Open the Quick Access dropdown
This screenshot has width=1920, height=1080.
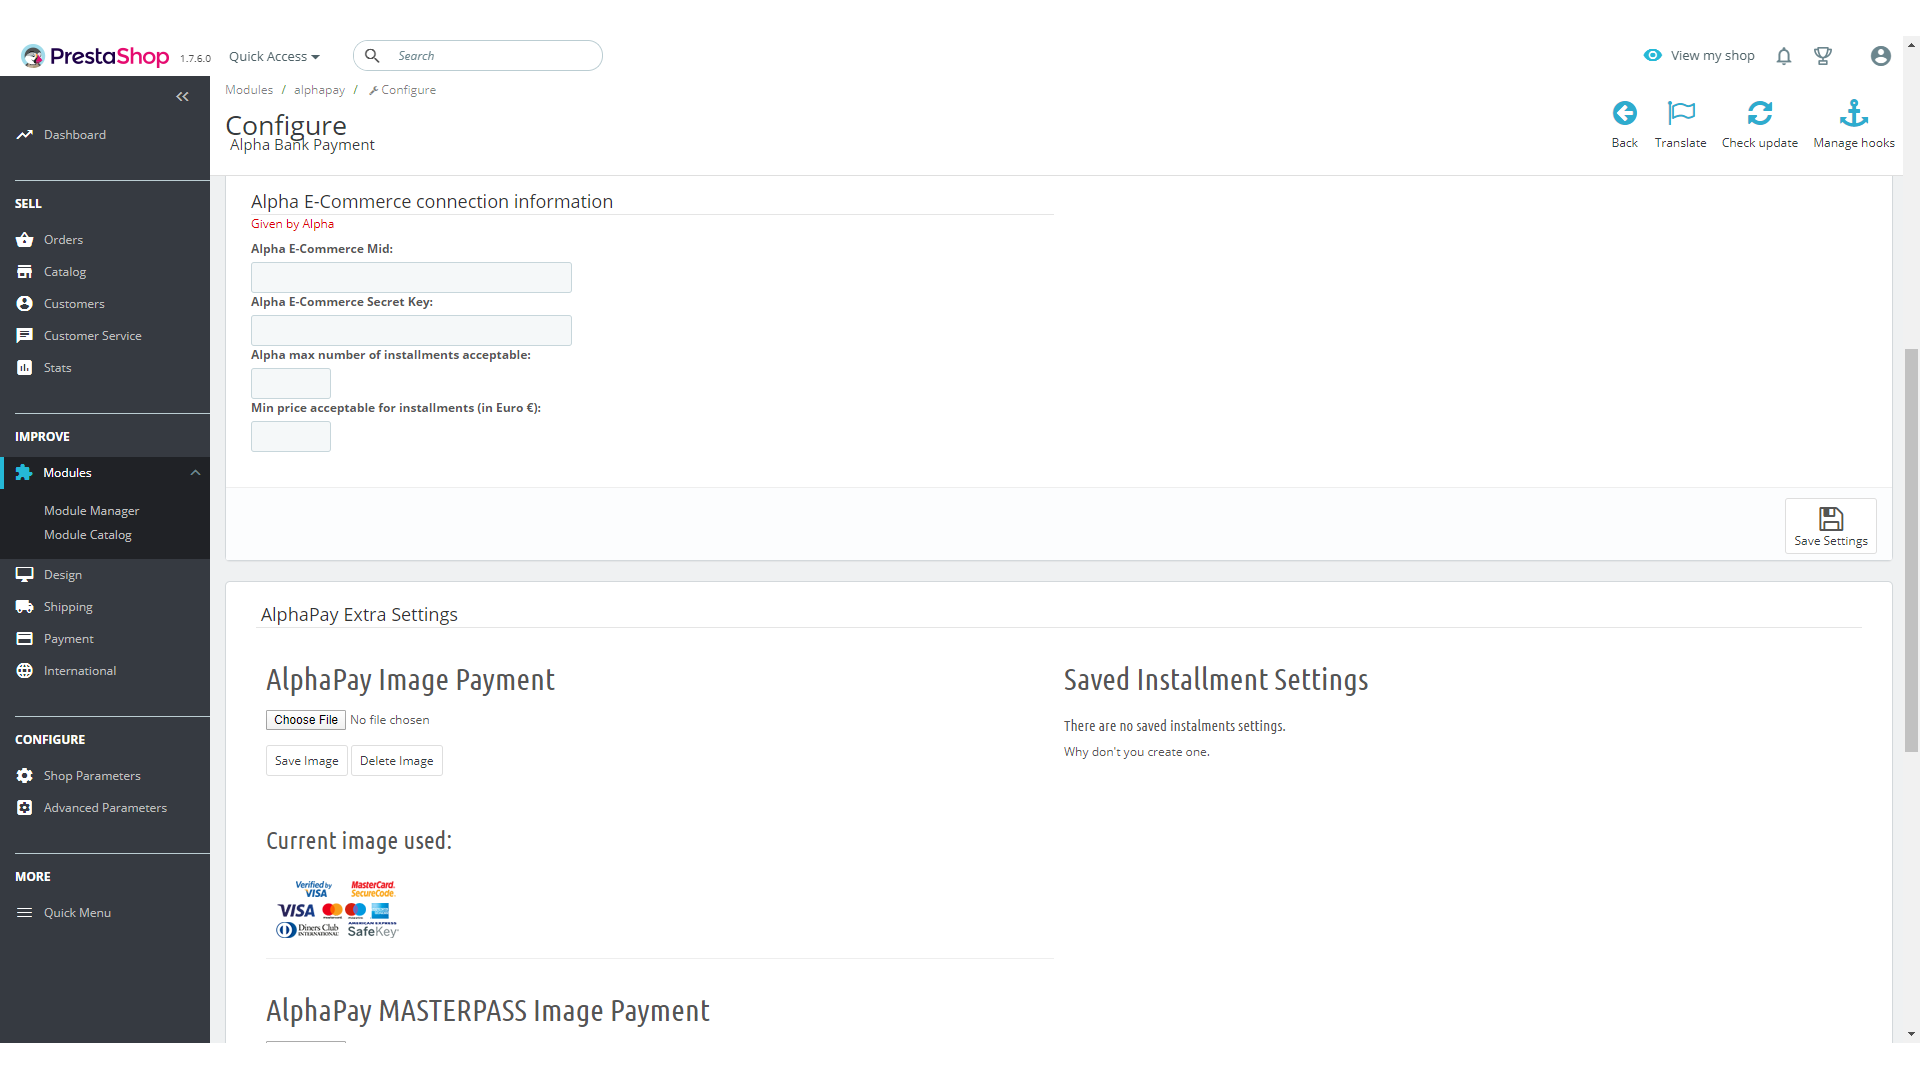coord(274,56)
